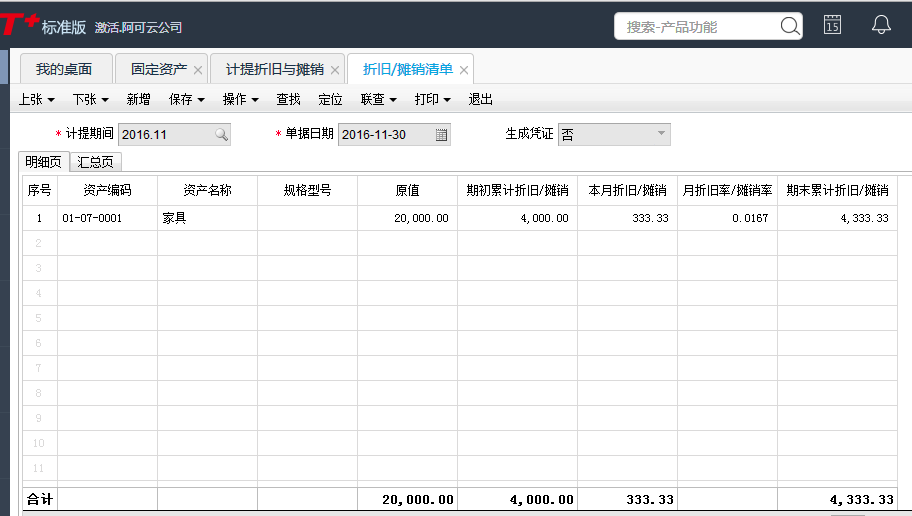
Task: Close the 固定资产 tab
Action: 198,70
